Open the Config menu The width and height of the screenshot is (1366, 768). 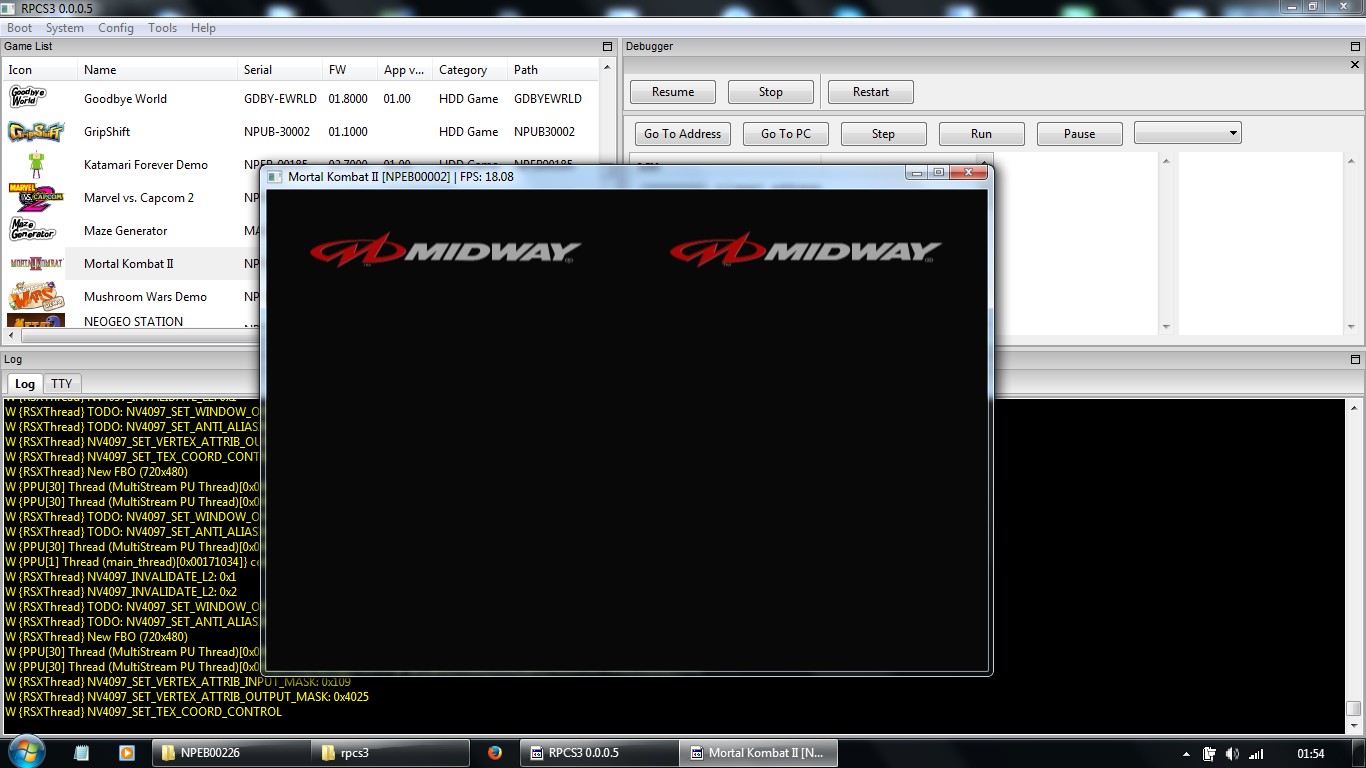(115, 28)
